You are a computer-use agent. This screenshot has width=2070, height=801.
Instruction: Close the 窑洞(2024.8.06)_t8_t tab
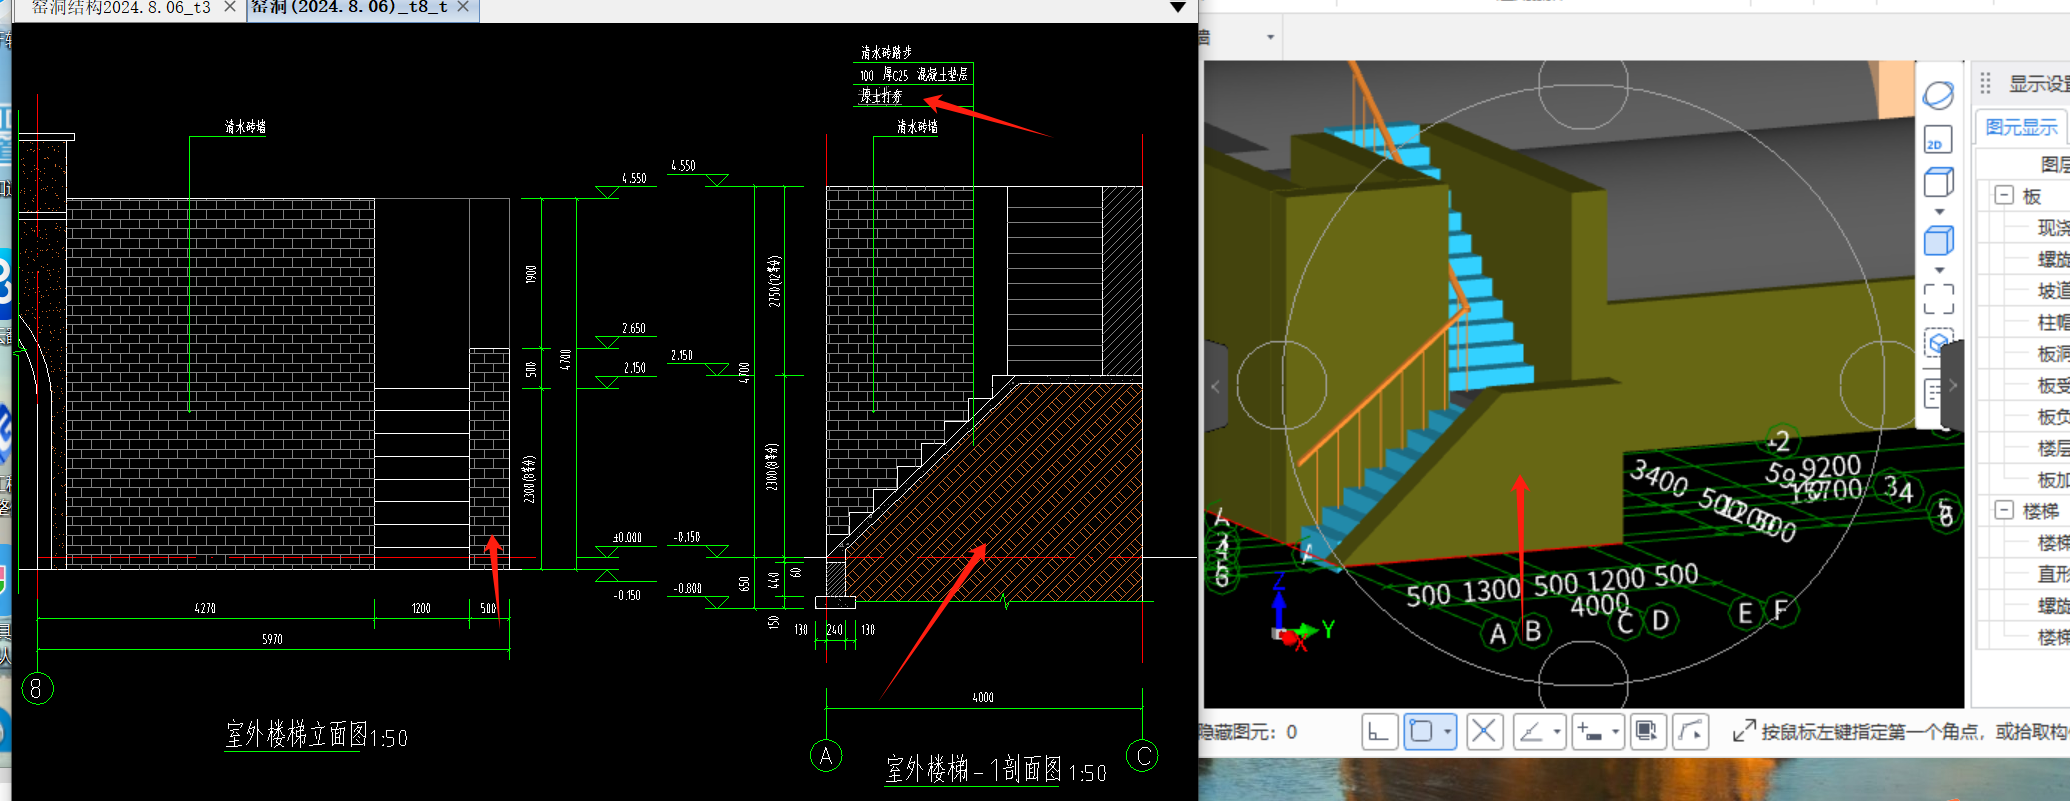pyautogui.click(x=463, y=7)
